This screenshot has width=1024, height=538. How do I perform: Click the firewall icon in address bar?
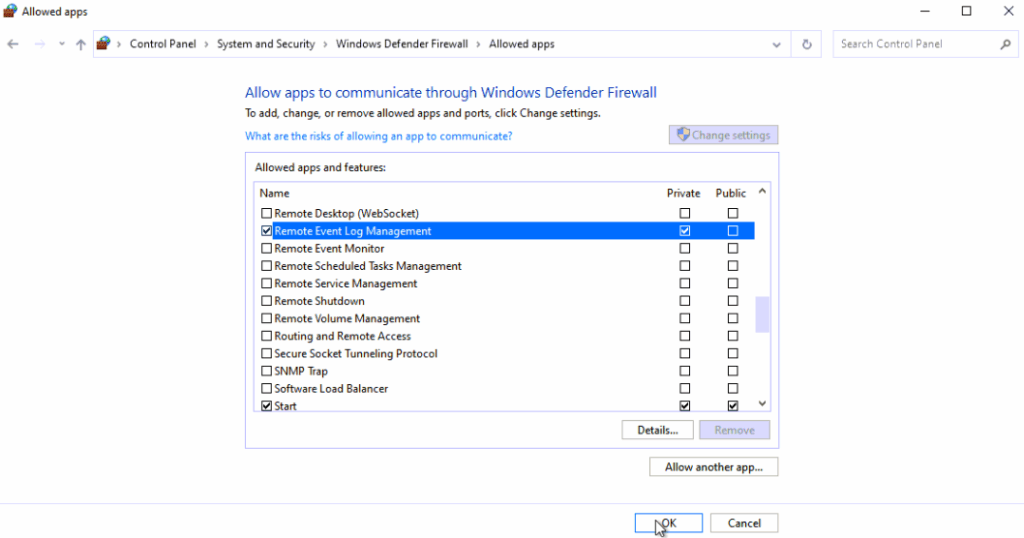[x=103, y=44]
